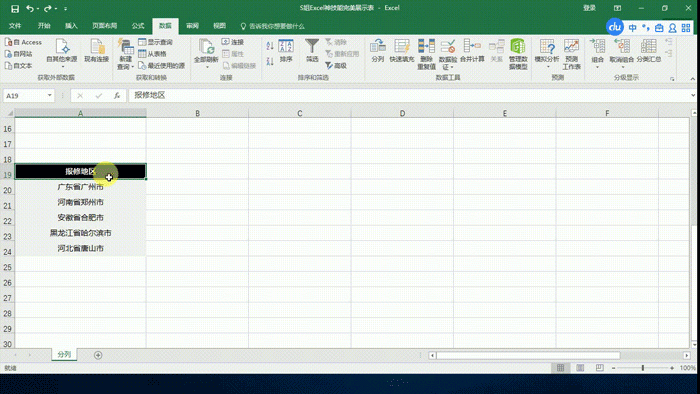Open the Name Box dropdown arrow
The width and height of the screenshot is (700, 394).
(x=50, y=95)
